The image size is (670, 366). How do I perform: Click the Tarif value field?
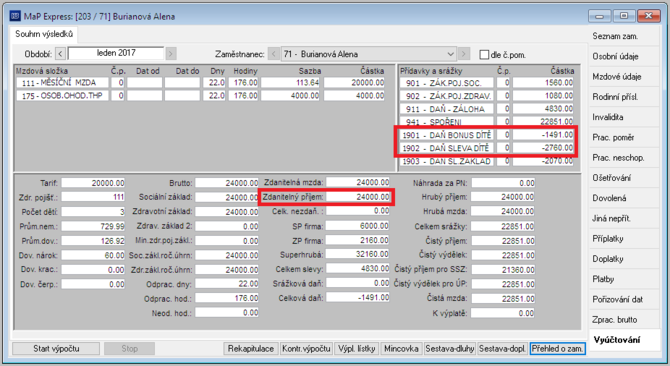[93, 183]
